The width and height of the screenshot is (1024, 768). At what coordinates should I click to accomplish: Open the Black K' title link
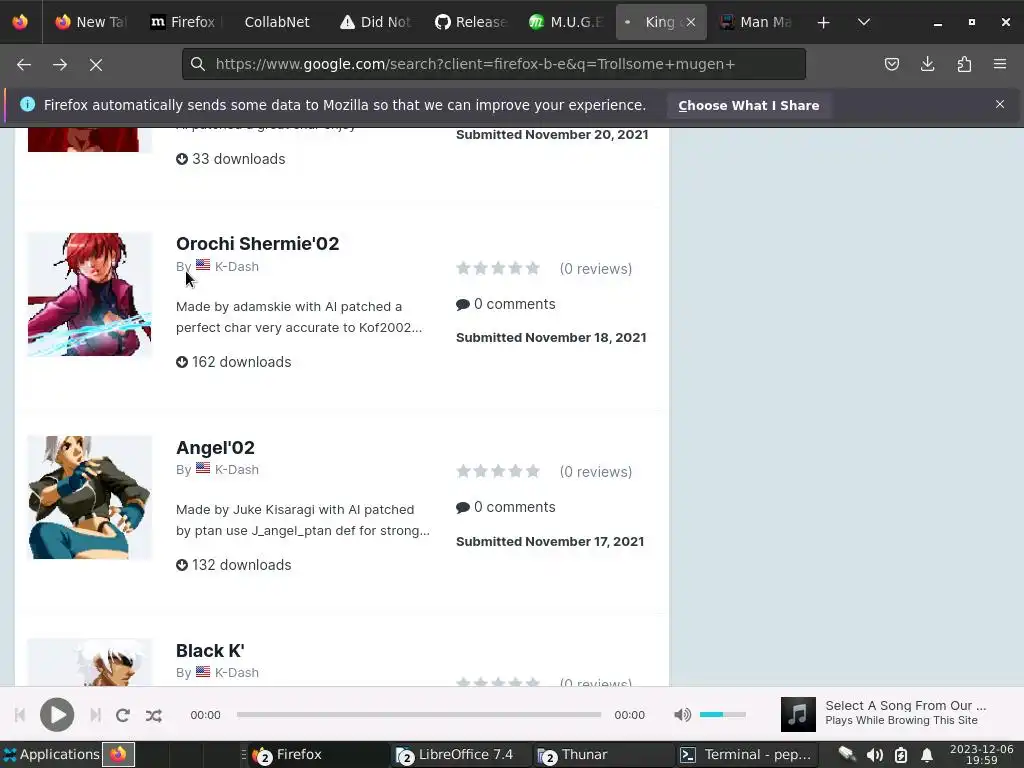point(210,650)
